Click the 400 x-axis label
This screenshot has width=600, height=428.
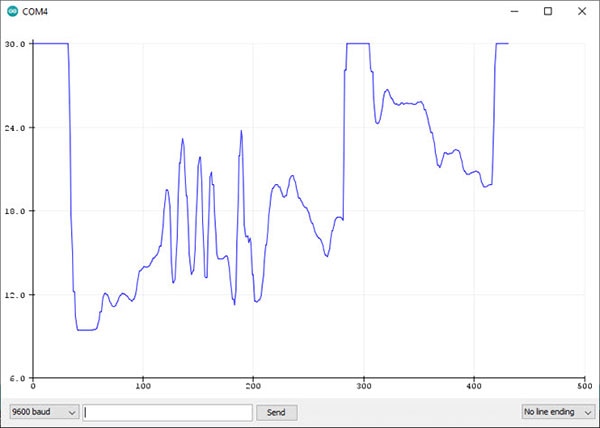(x=474, y=386)
